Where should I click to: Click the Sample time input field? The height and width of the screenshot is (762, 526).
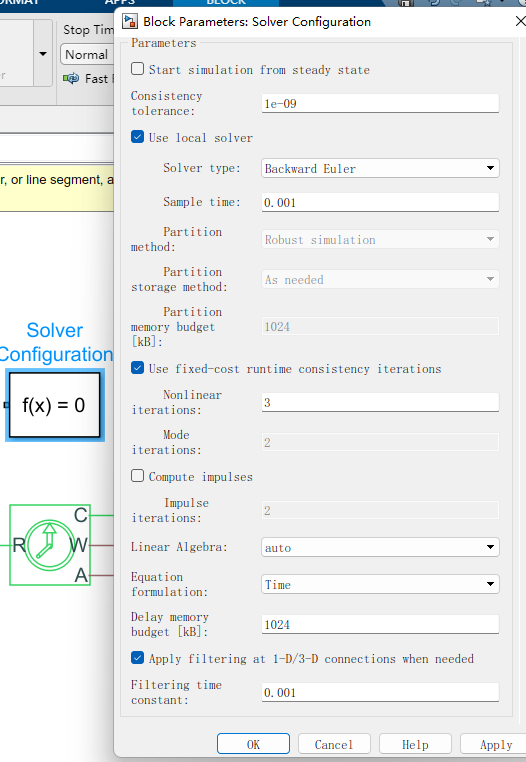coord(380,202)
